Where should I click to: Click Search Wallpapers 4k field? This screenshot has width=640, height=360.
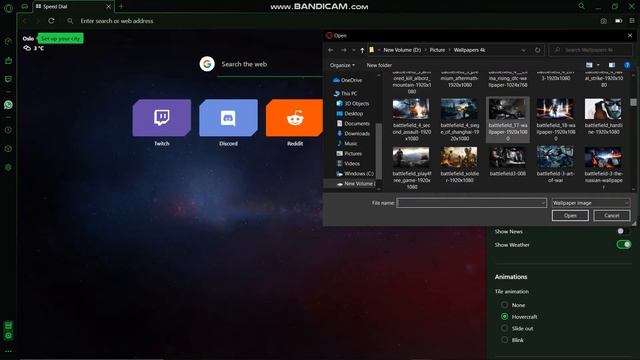pyautogui.click(x=591, y=50)
